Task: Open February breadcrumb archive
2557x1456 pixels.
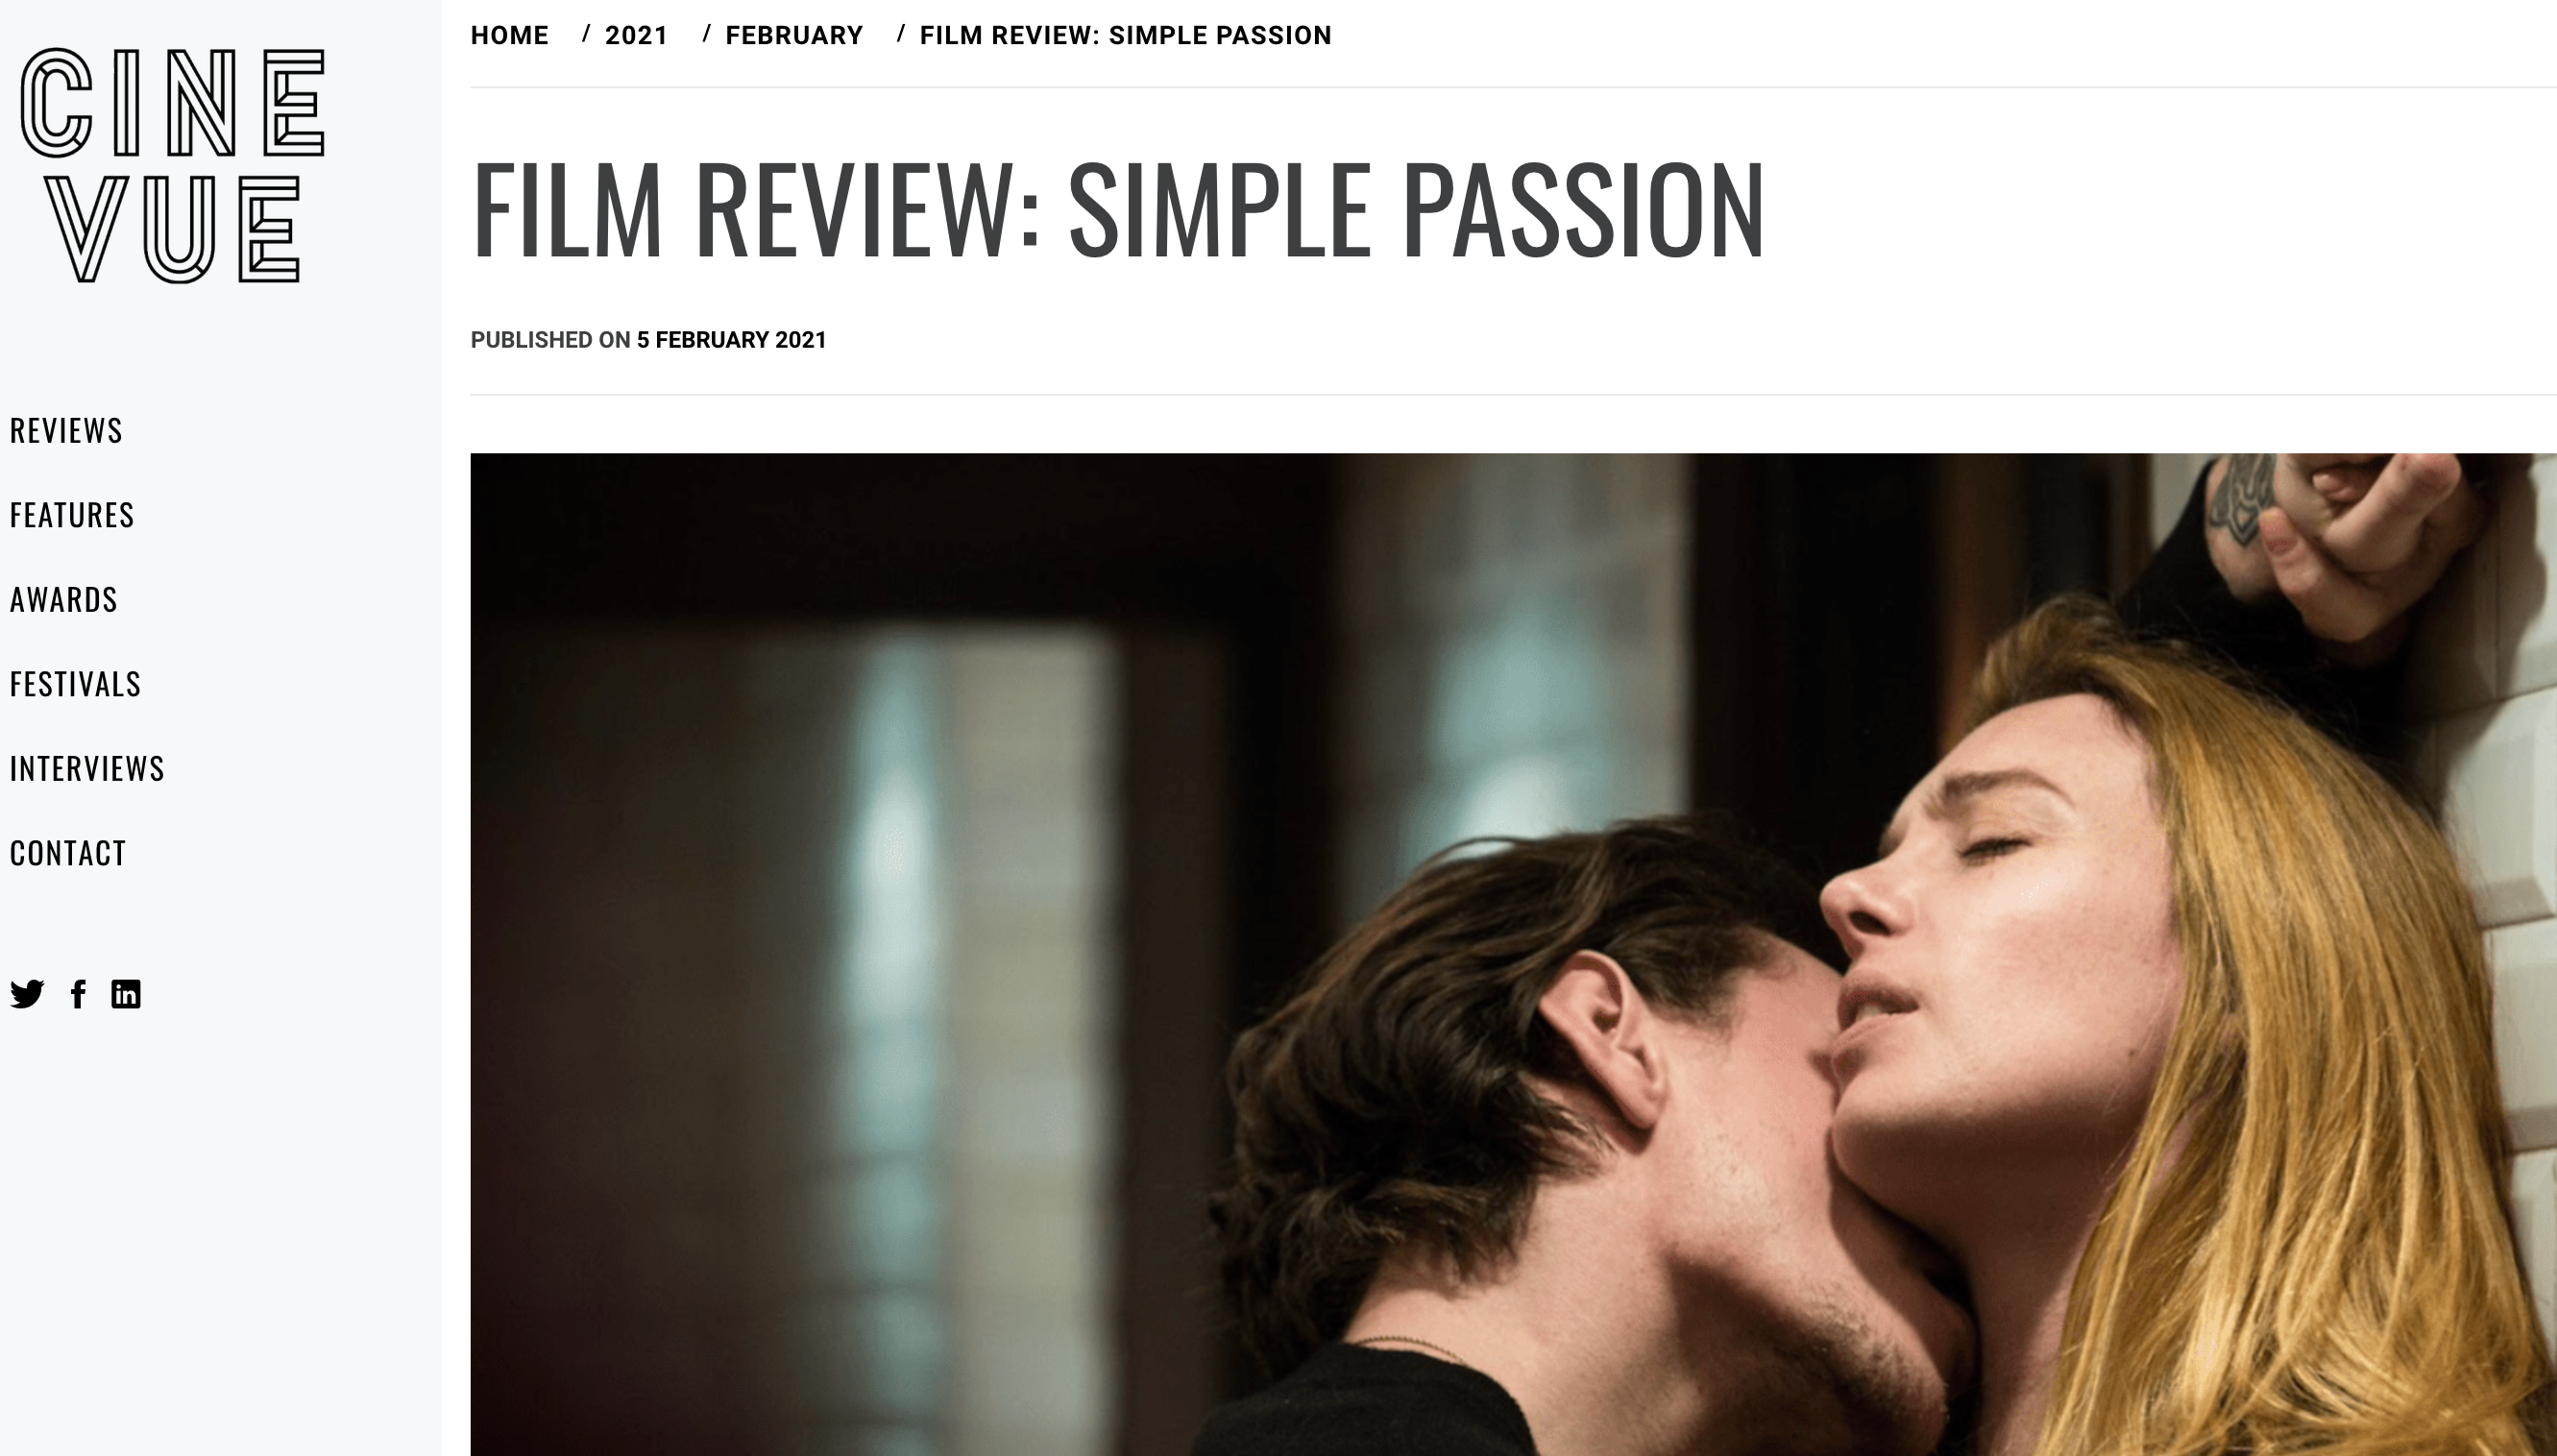Action: 794,36
